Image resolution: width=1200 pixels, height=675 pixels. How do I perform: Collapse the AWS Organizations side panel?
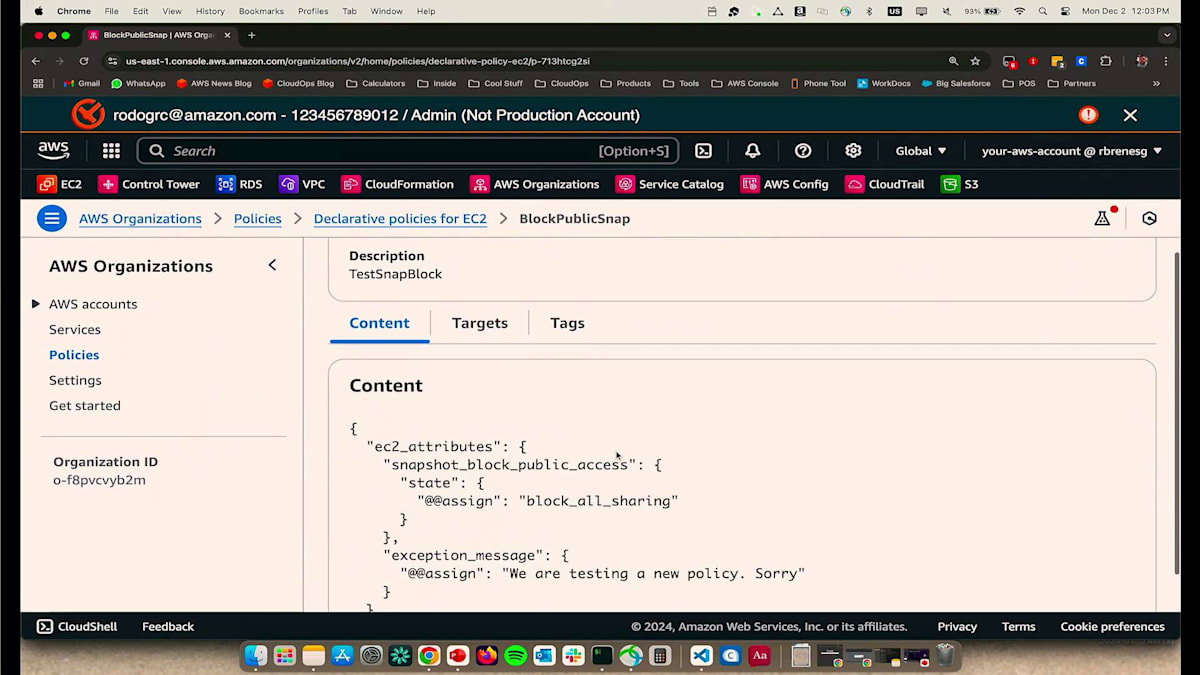pyautogui.click(x=272, y=265)
